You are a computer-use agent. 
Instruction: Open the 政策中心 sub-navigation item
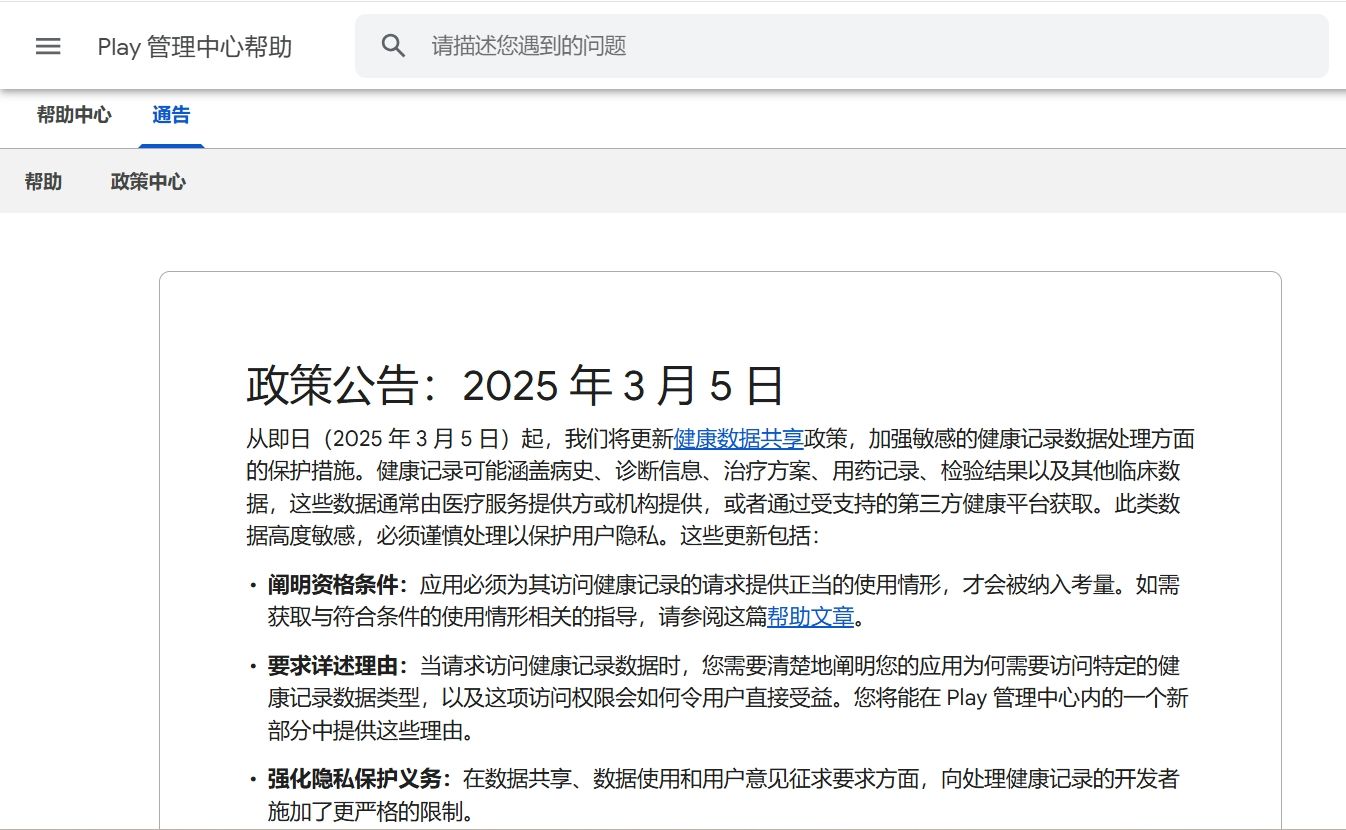click(148, 182)
